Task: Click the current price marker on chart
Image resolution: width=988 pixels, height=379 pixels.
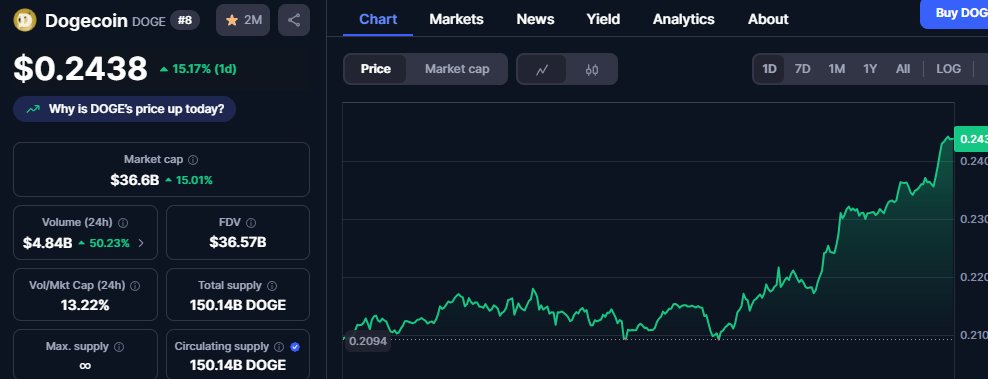Action: click(x=971, y=139)
